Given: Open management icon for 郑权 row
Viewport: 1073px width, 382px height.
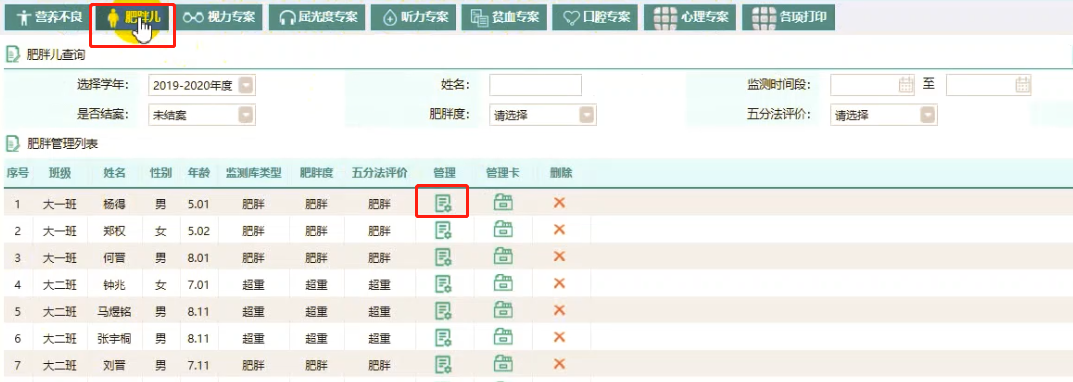Looking at the screenshot, I should 443,230.
